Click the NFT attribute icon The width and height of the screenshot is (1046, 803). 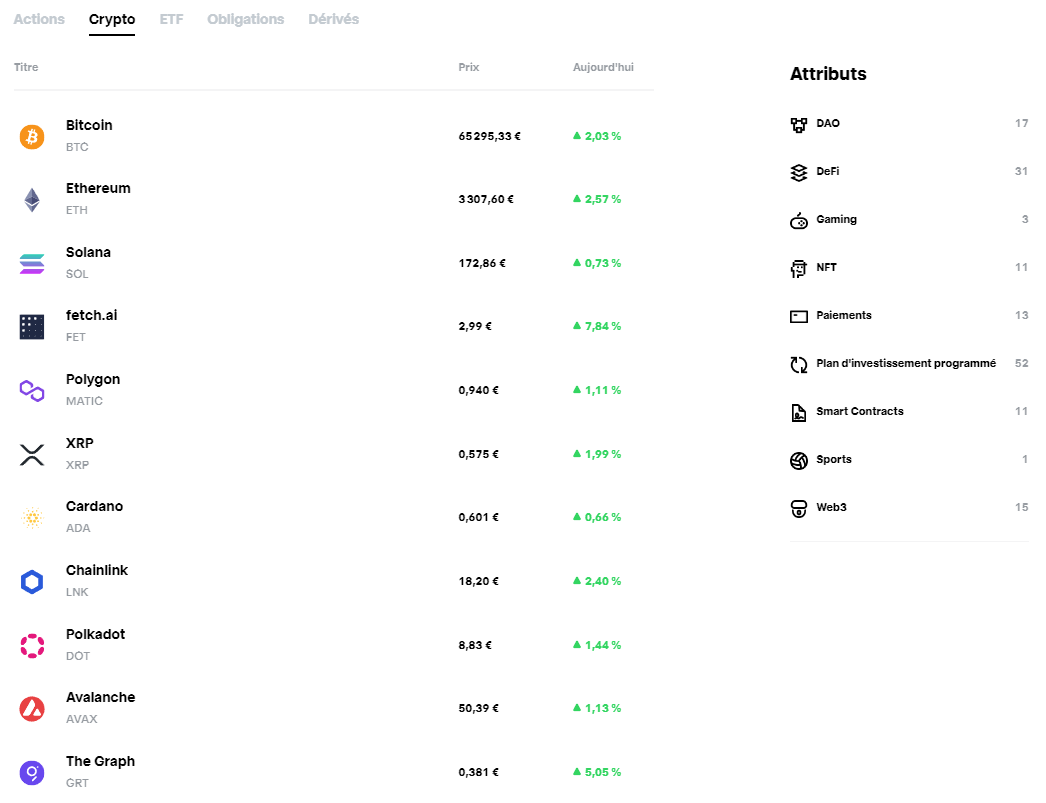click(799, 268)
